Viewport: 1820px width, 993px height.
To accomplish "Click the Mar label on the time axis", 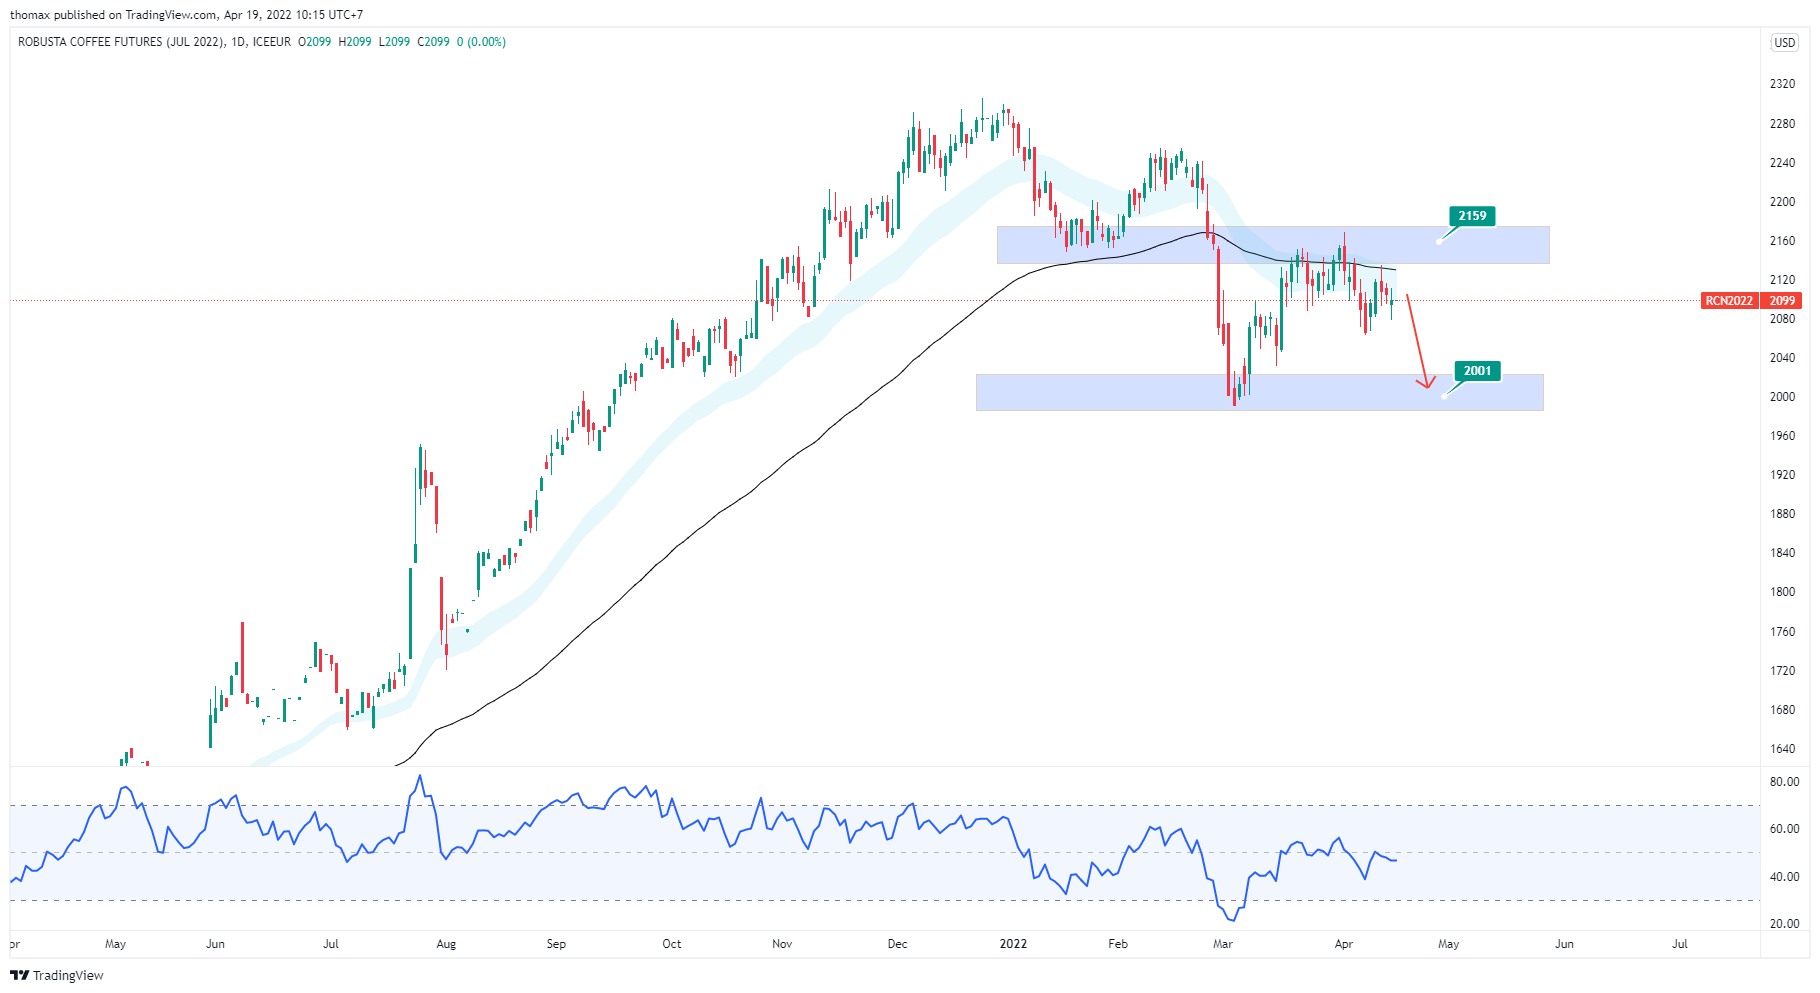I will pyautogui.click(x=1223, y=944).
